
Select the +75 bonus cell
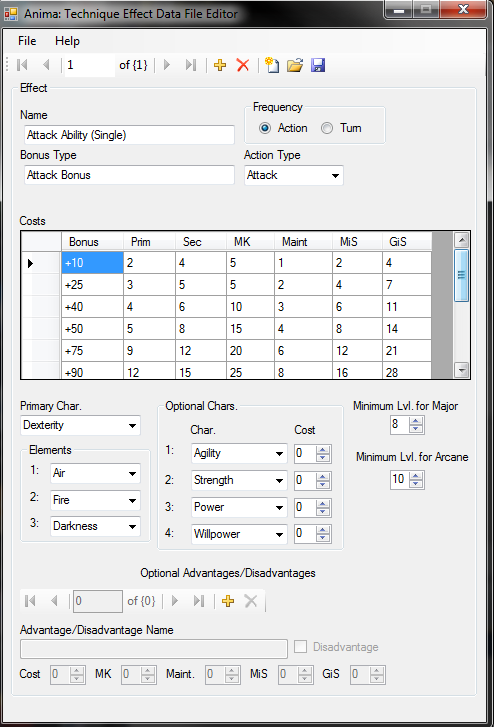[x=92, y=351]
